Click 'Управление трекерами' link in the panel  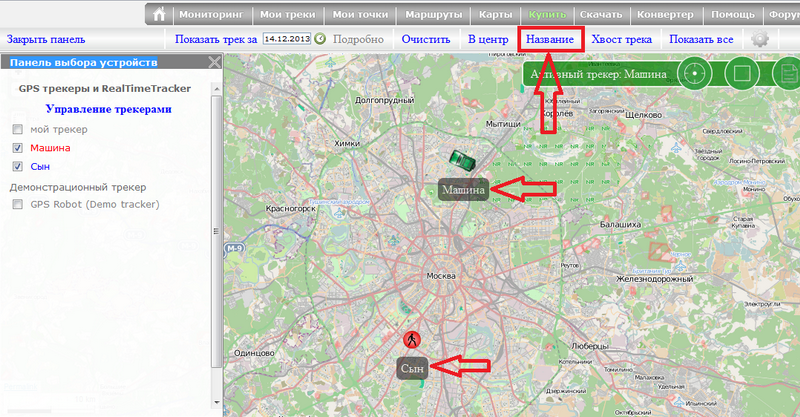[108, 109]
